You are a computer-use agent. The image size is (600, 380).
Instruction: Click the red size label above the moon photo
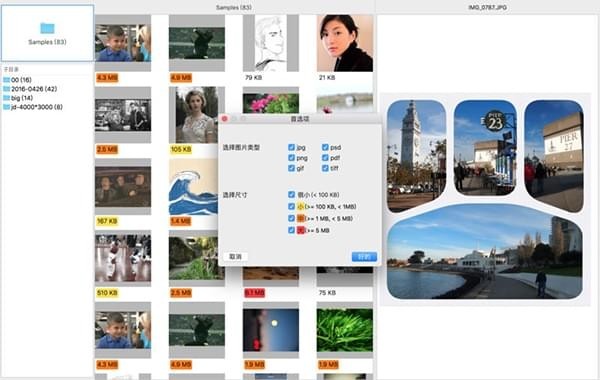point(254,293)
